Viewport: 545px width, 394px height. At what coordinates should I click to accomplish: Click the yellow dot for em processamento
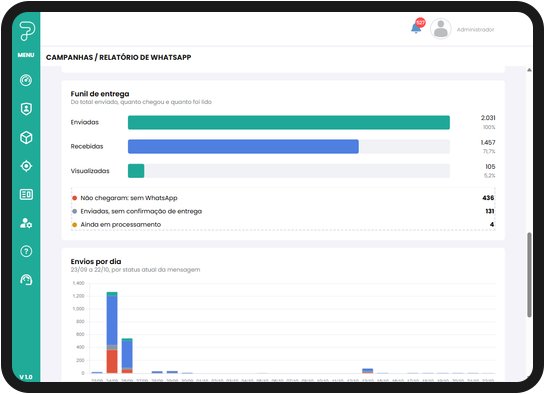(x=74, y=225)
